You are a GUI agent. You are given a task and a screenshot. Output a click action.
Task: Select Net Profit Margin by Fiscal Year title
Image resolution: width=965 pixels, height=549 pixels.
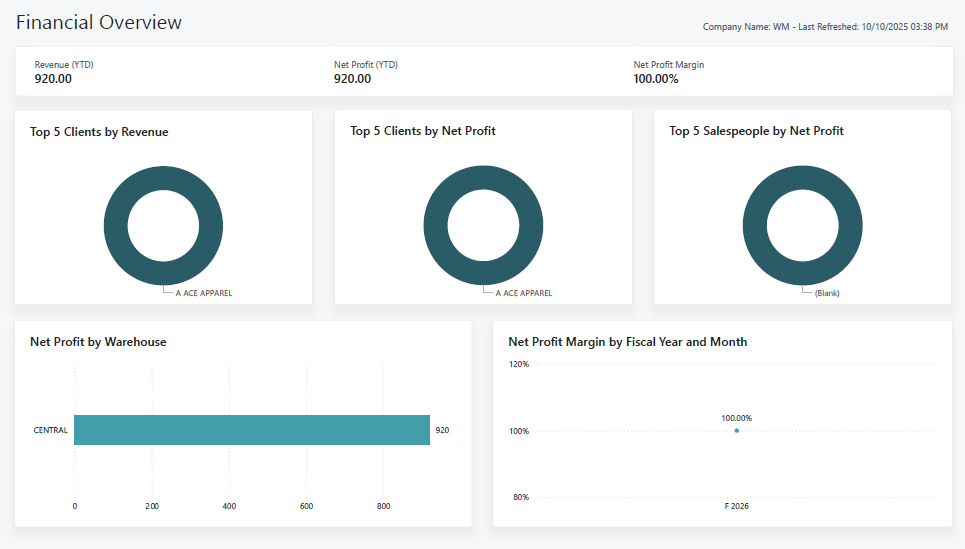click(x=627, y=342)
